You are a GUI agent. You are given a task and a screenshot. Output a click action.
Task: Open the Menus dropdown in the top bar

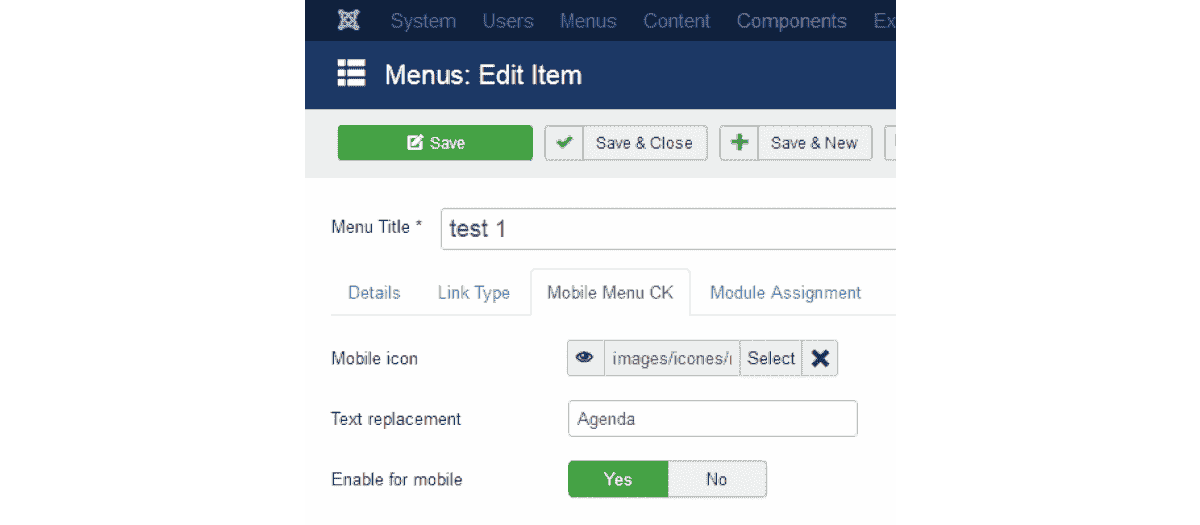(x=588, y=21)
